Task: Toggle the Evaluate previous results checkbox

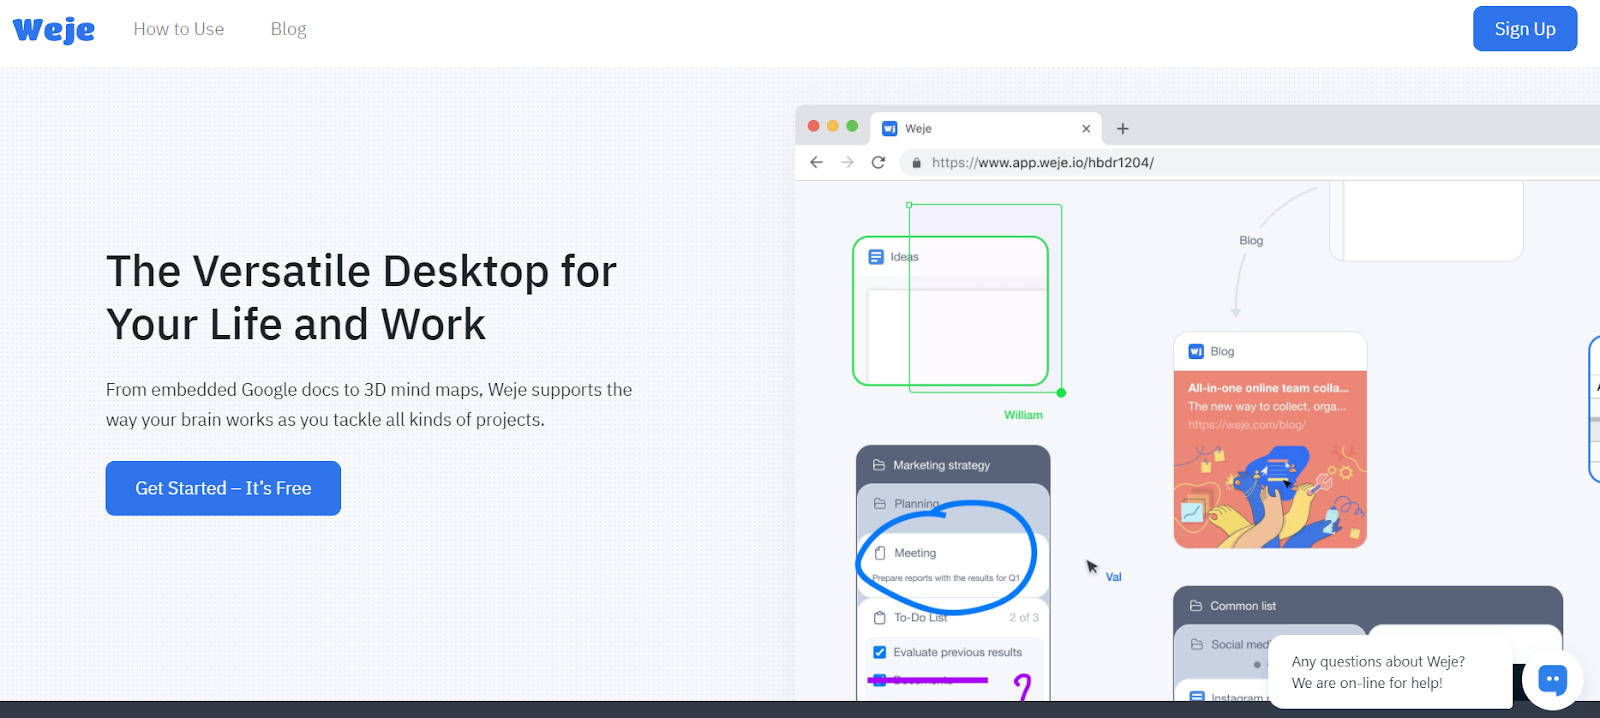Action: pos(880,652)
